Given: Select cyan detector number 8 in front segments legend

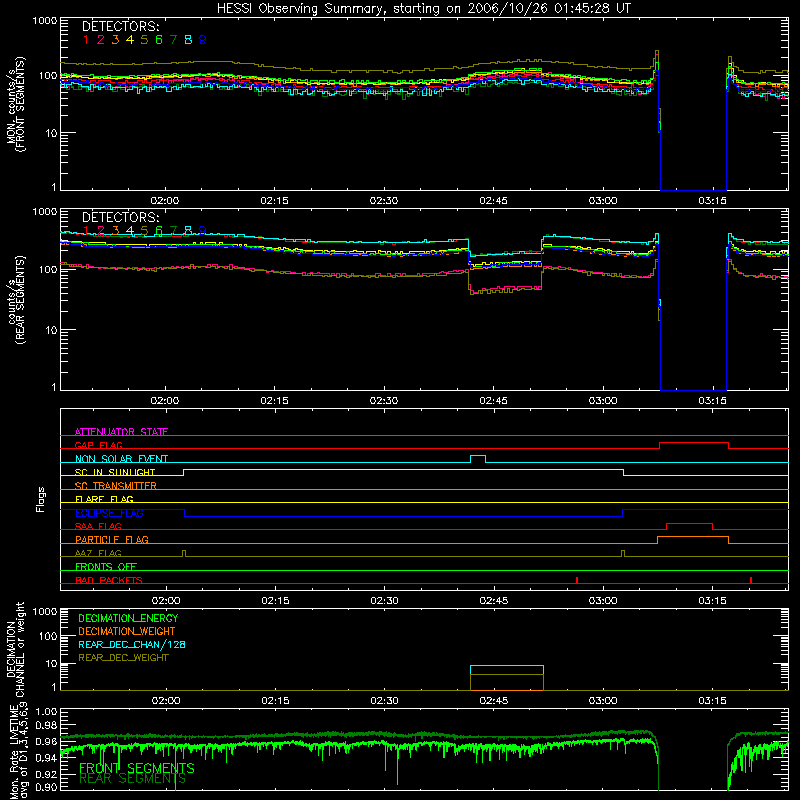Looking at the screenshot, I should 188,40.
